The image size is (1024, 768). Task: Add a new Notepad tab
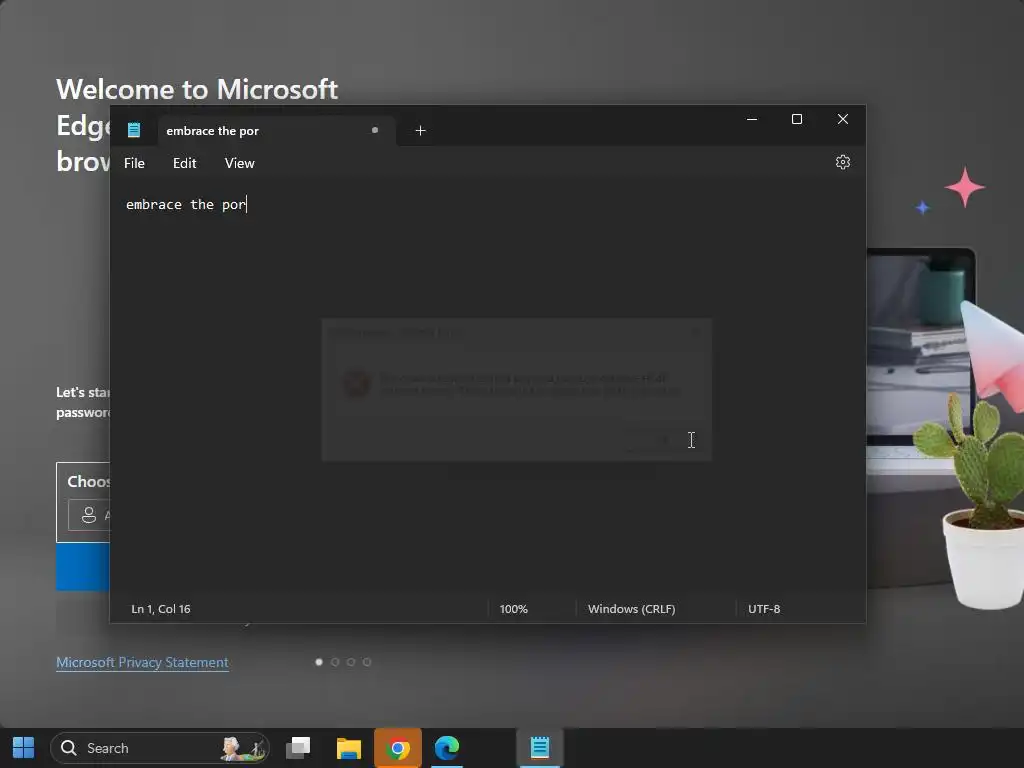421,131
